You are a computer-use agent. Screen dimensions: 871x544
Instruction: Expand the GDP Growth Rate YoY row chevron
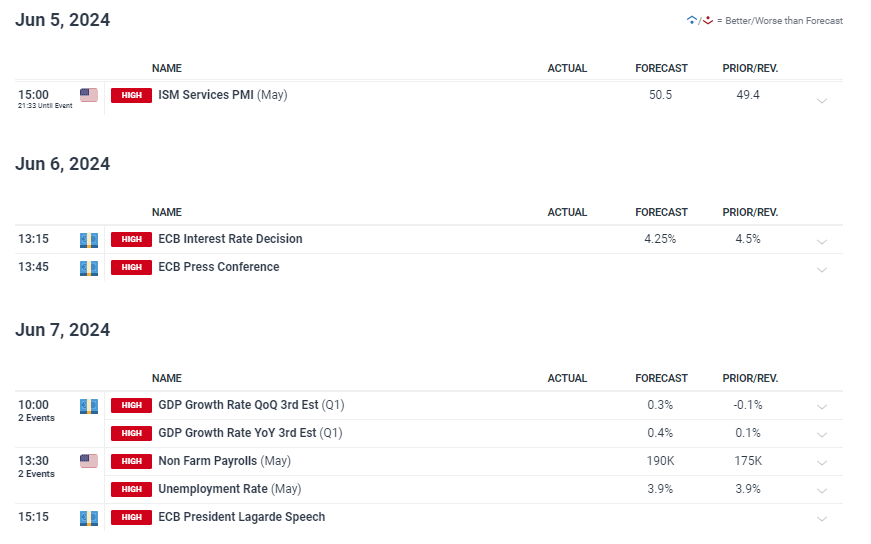click(x=822, y=435)
